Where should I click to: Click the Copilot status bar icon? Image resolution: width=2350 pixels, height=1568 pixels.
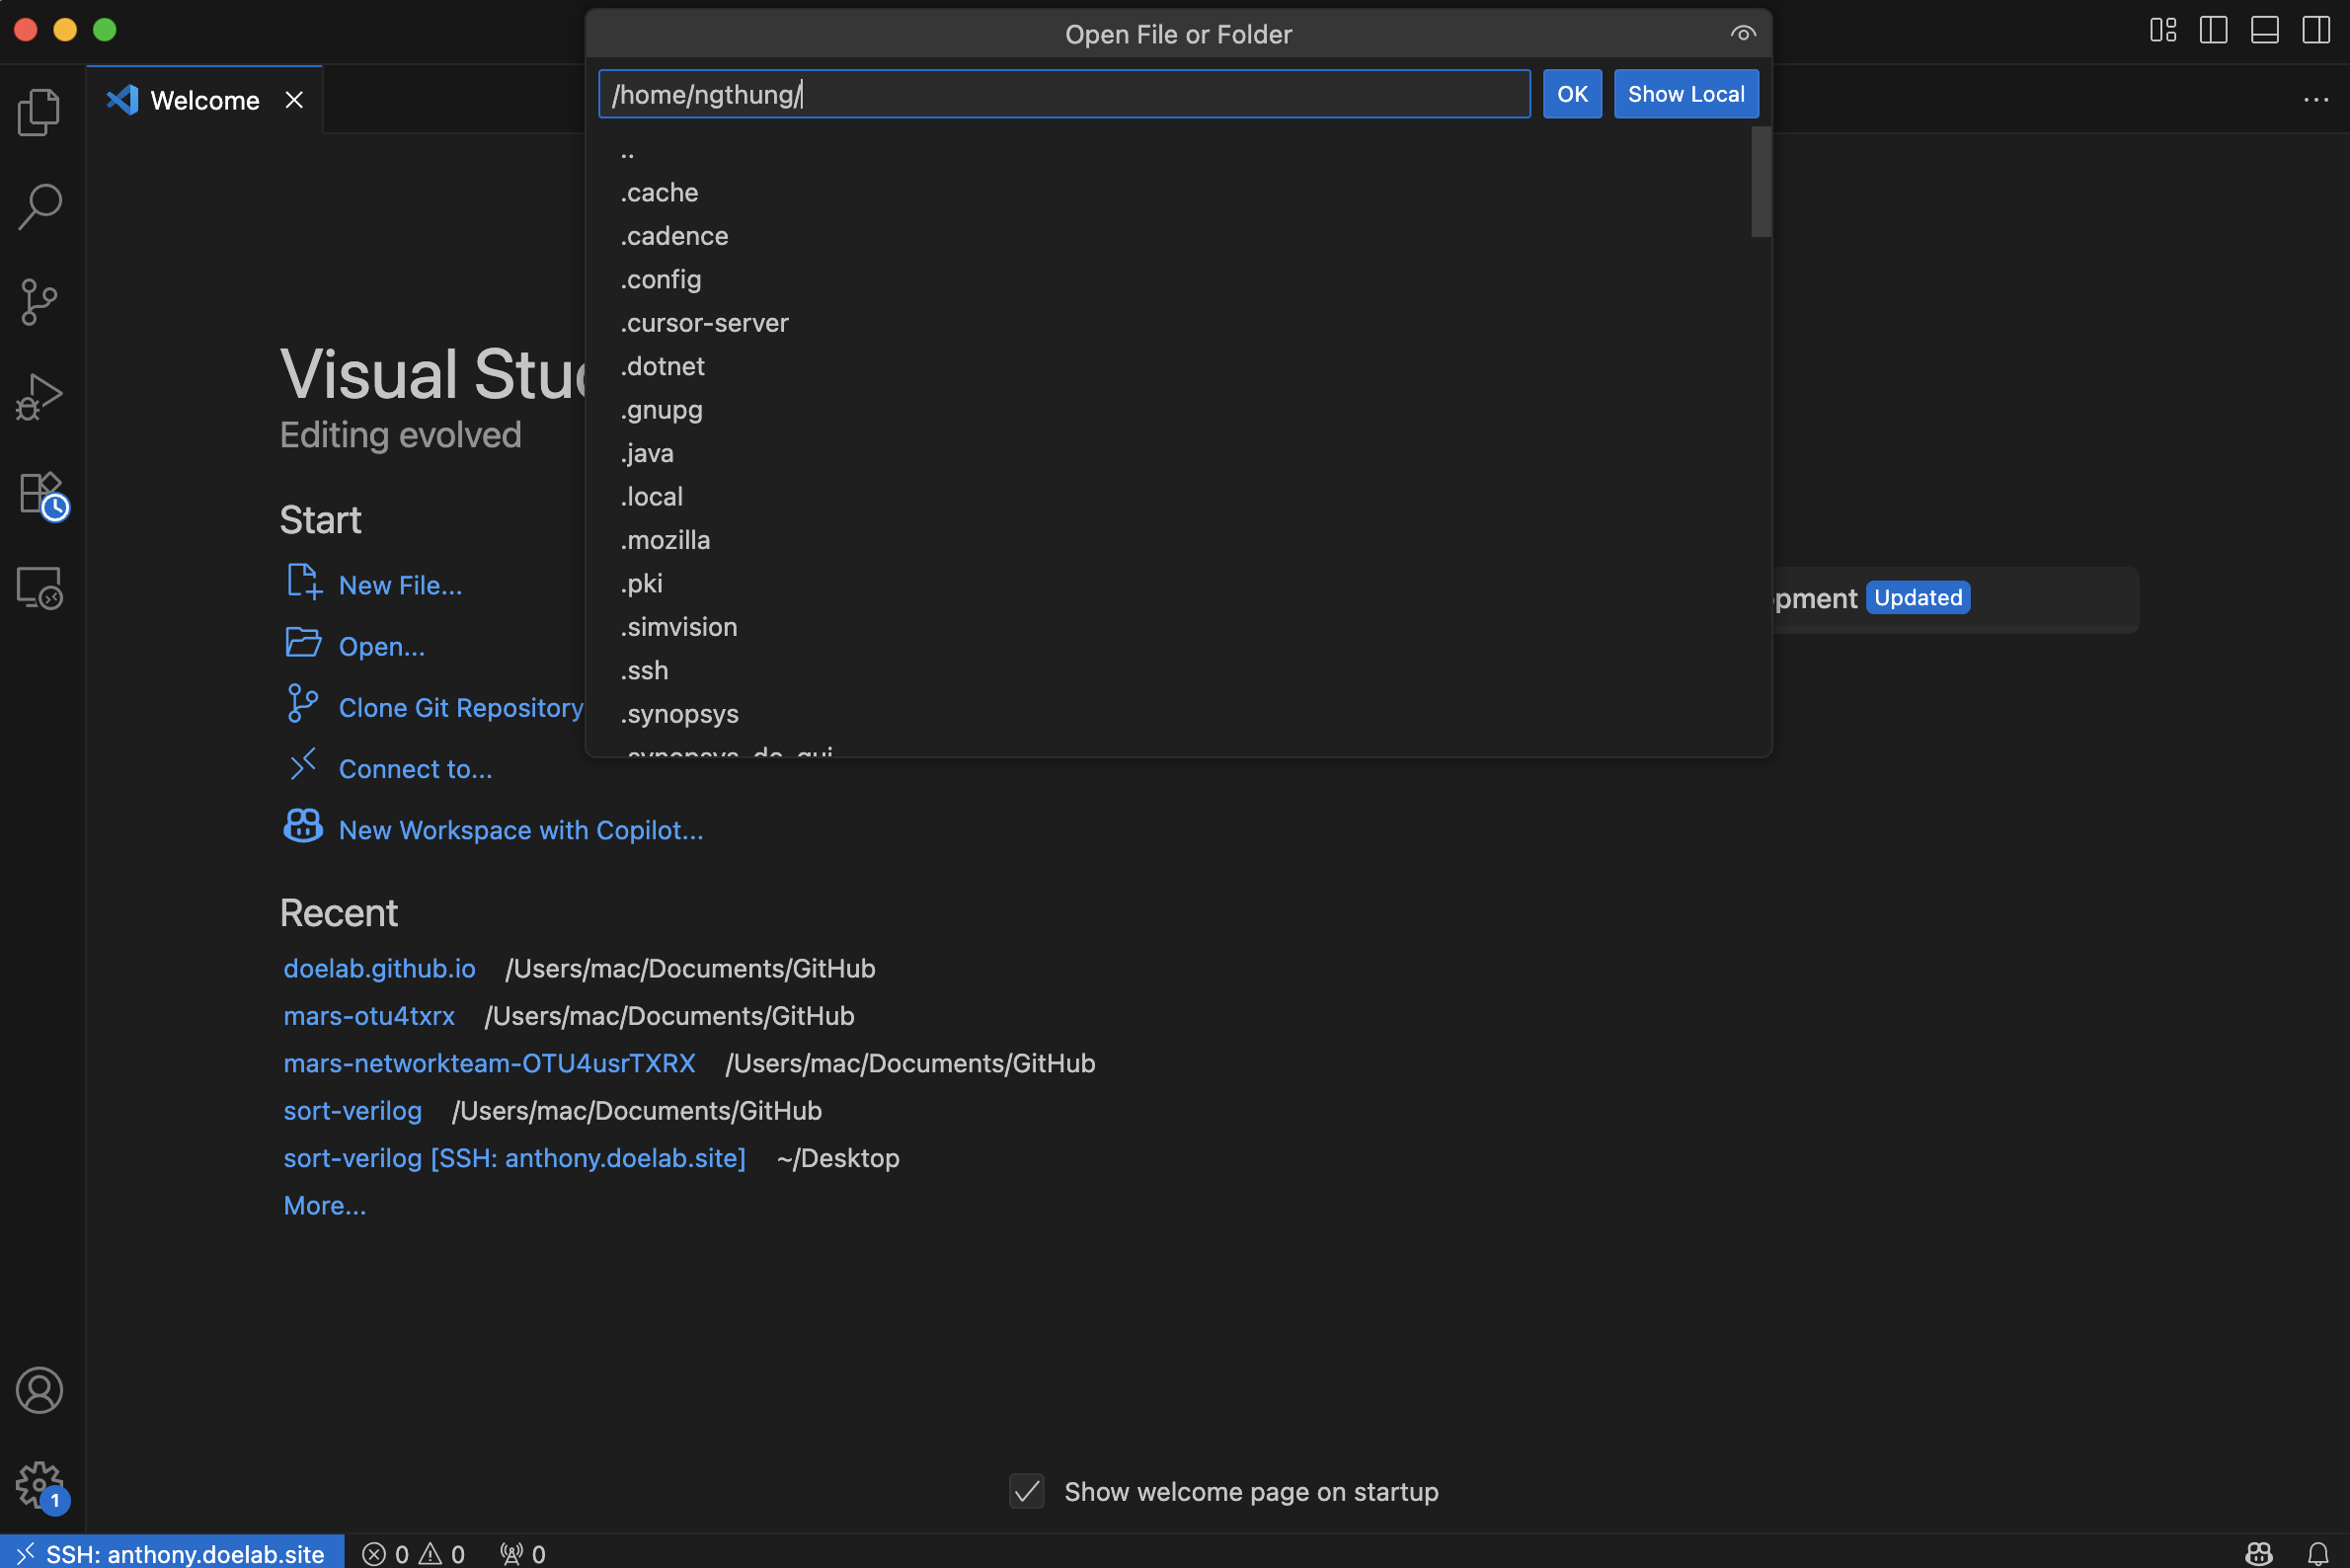point(2259,1553)
